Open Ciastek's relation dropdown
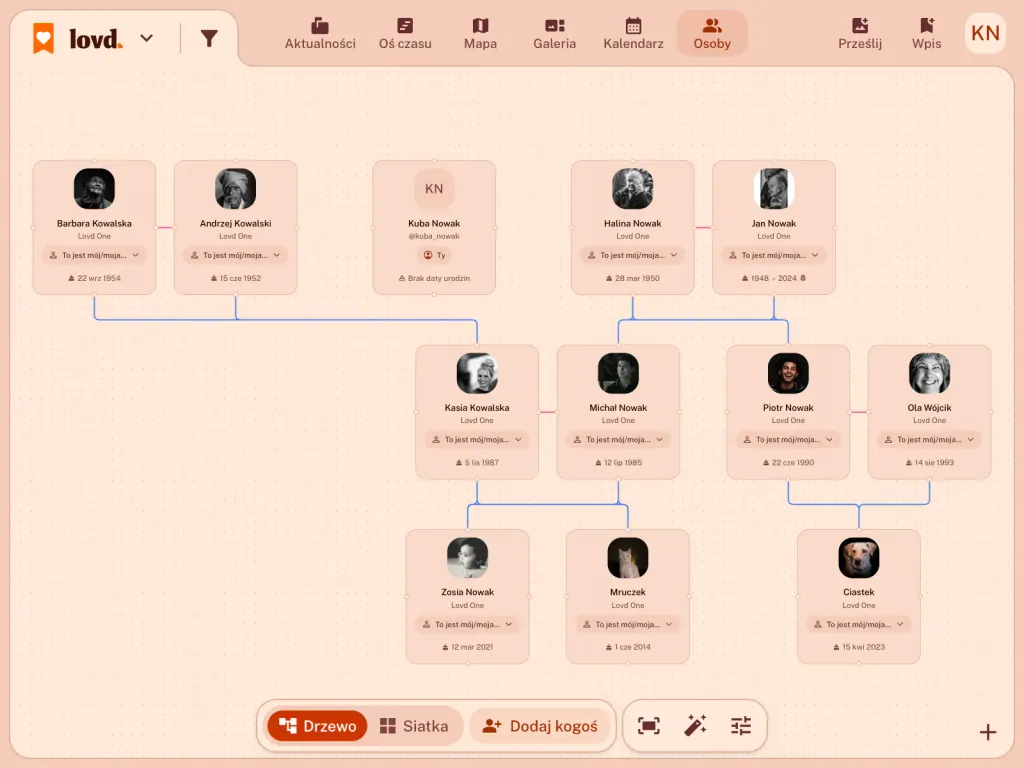 pos(858,624)
